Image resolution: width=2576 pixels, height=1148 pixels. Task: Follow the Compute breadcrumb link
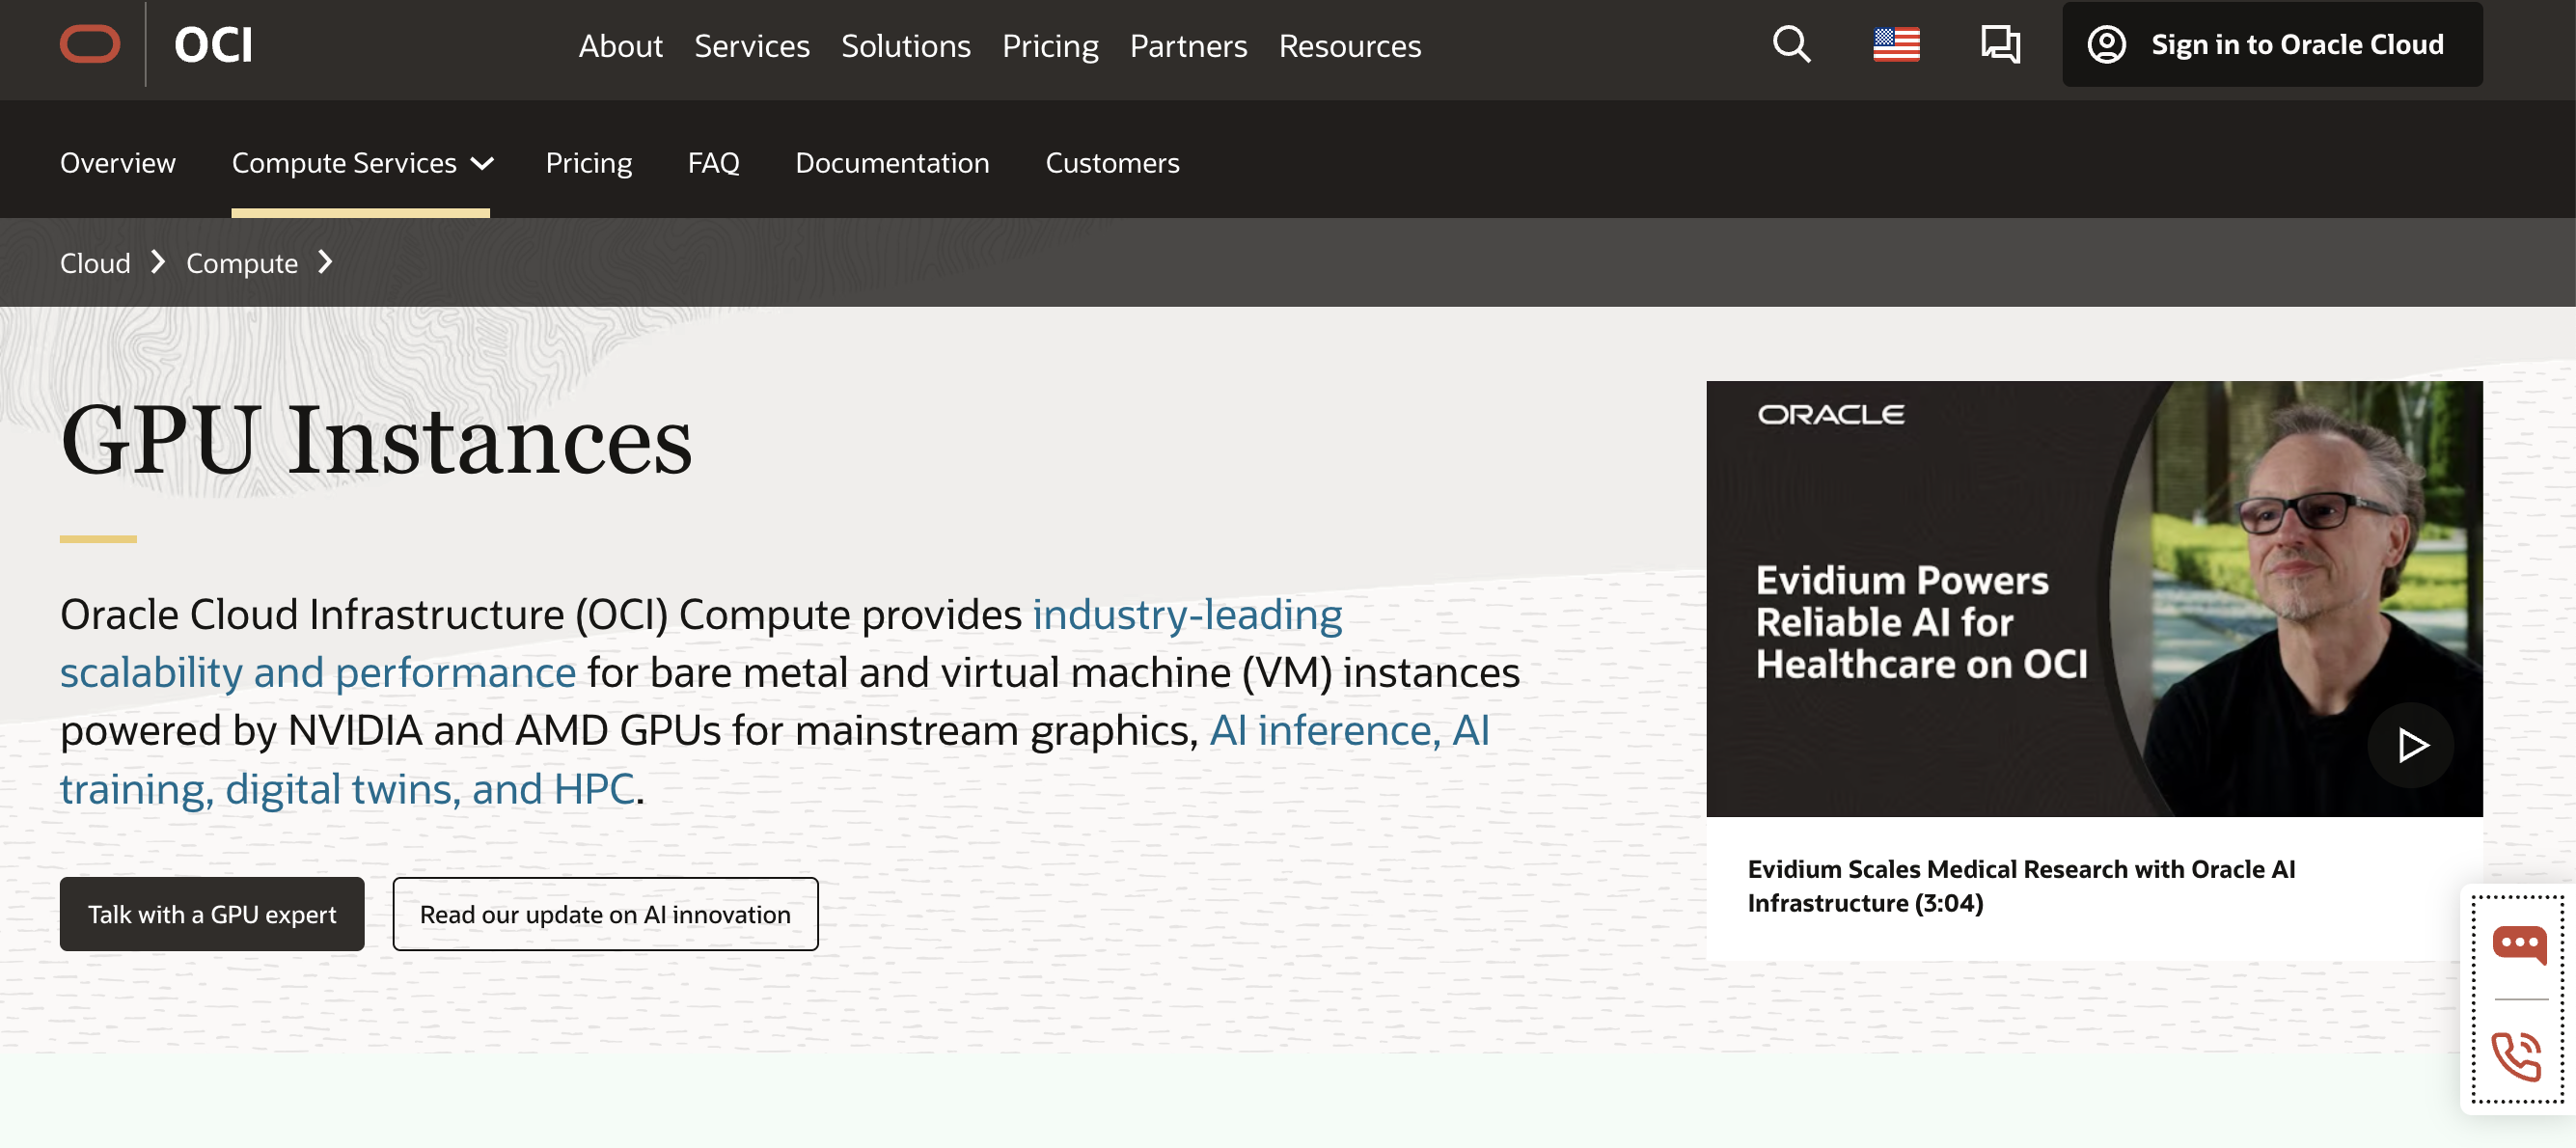(242, 262)
